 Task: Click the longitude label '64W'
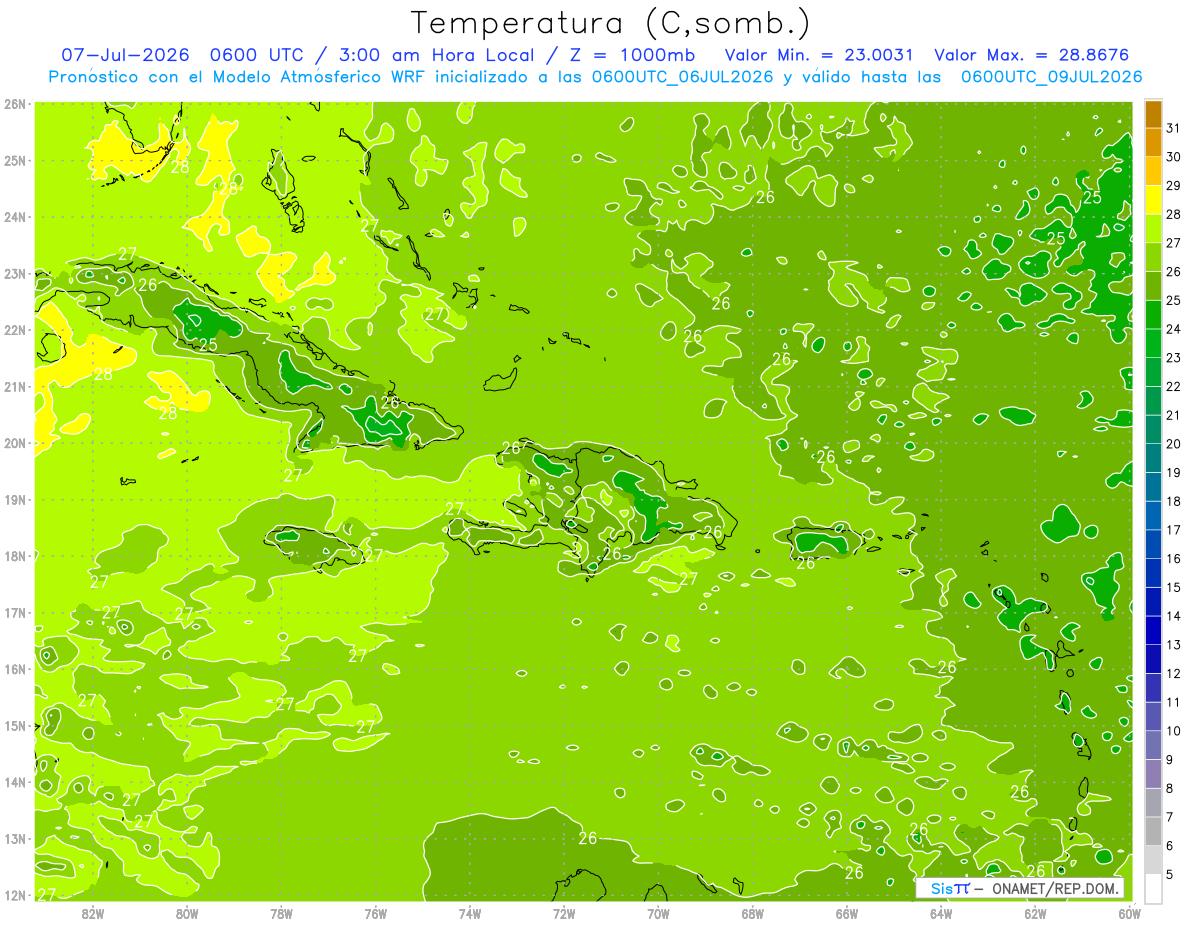point(941,913)
